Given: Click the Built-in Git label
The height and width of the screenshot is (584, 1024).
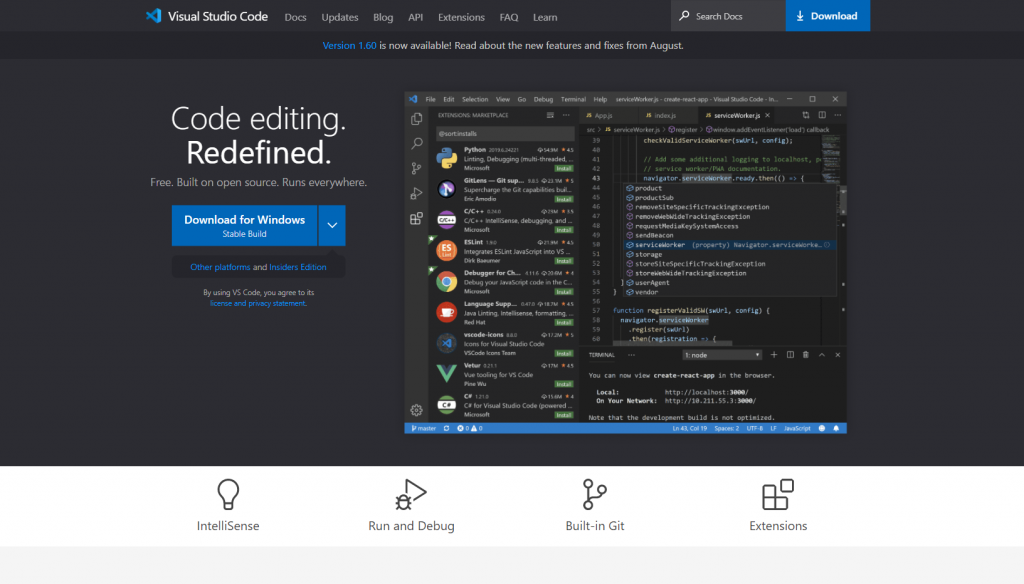Looking at the screenshot, I should click(x=595, y=525).
